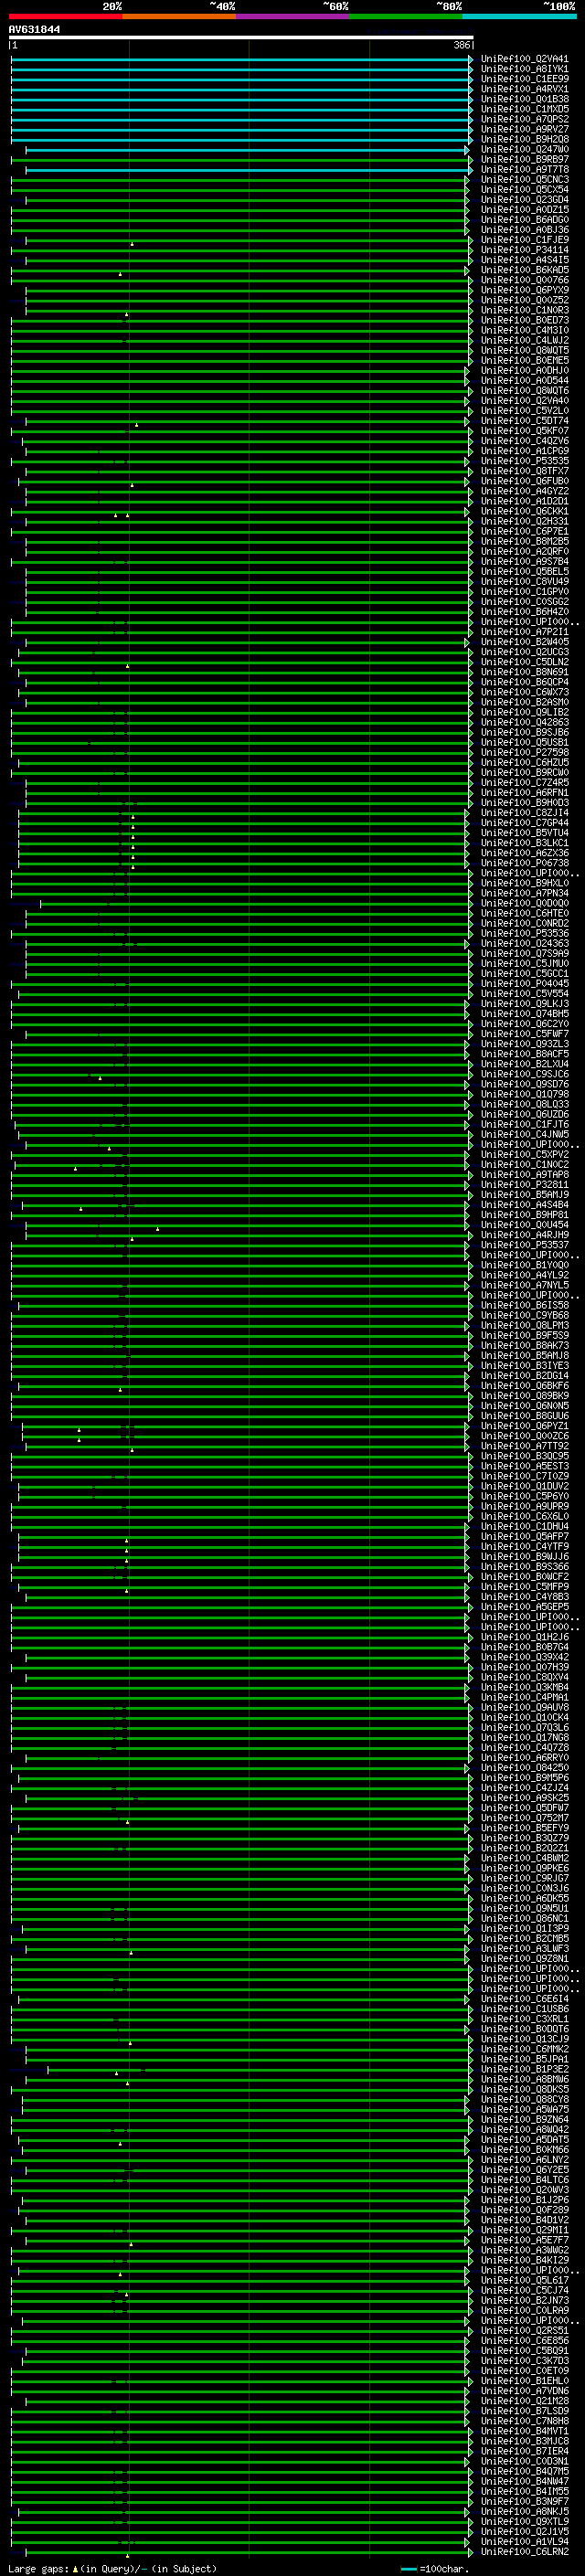The width and height of the screenshot is (585, 2576).
Task: Open the UniRef100_C6HZU5 hit
Action: click(x=524, y=762)
